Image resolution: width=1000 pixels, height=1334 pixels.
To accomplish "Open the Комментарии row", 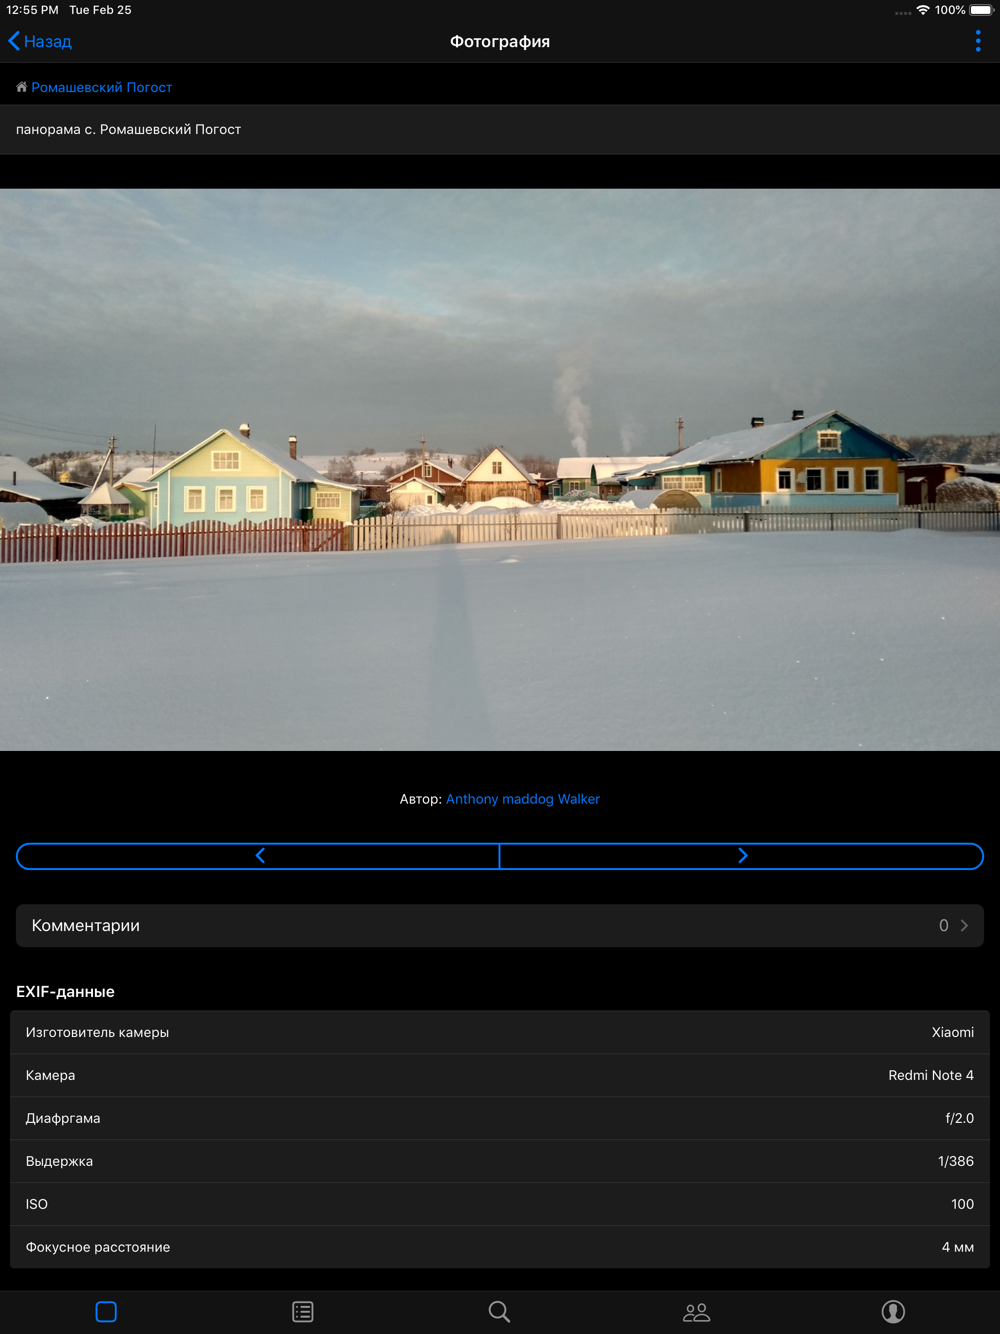I will point(500,926).
